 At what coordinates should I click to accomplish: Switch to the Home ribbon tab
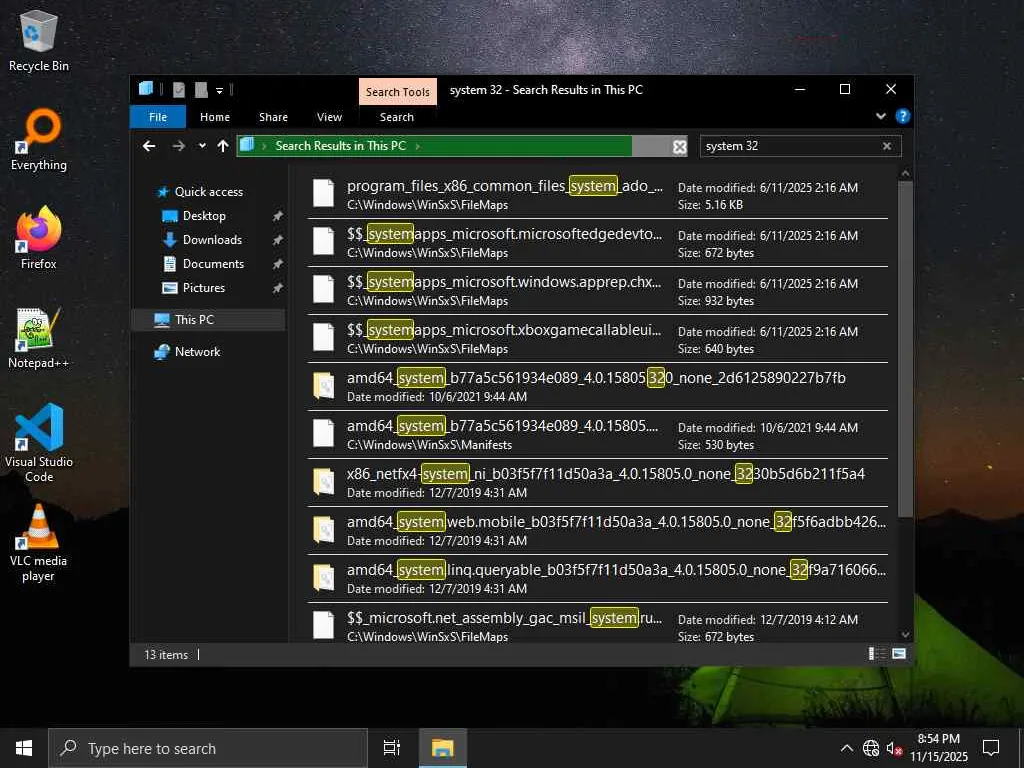pos(215,117)
